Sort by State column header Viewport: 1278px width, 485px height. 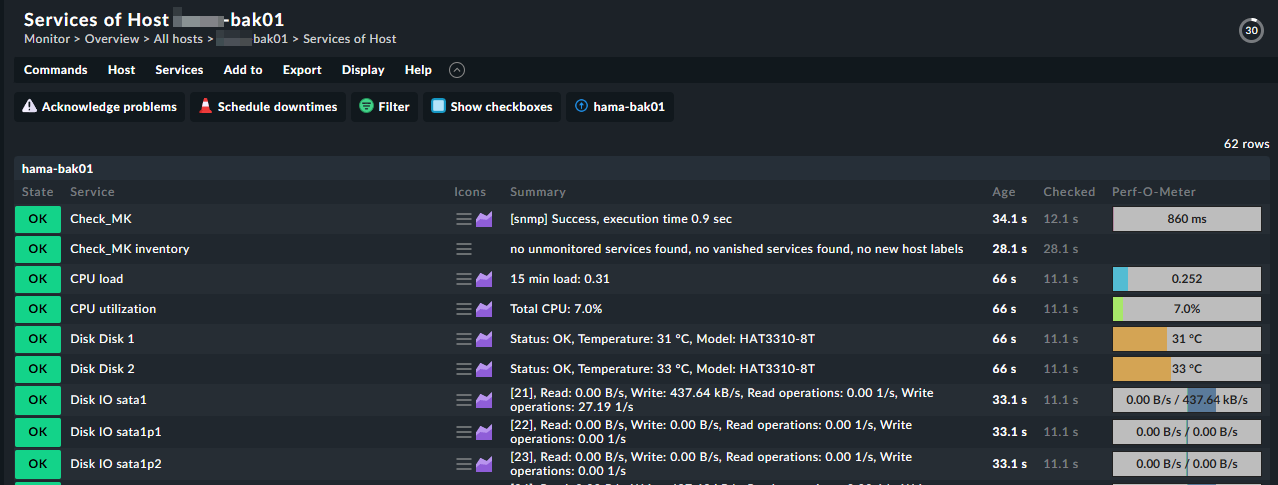tap(38, 192)
